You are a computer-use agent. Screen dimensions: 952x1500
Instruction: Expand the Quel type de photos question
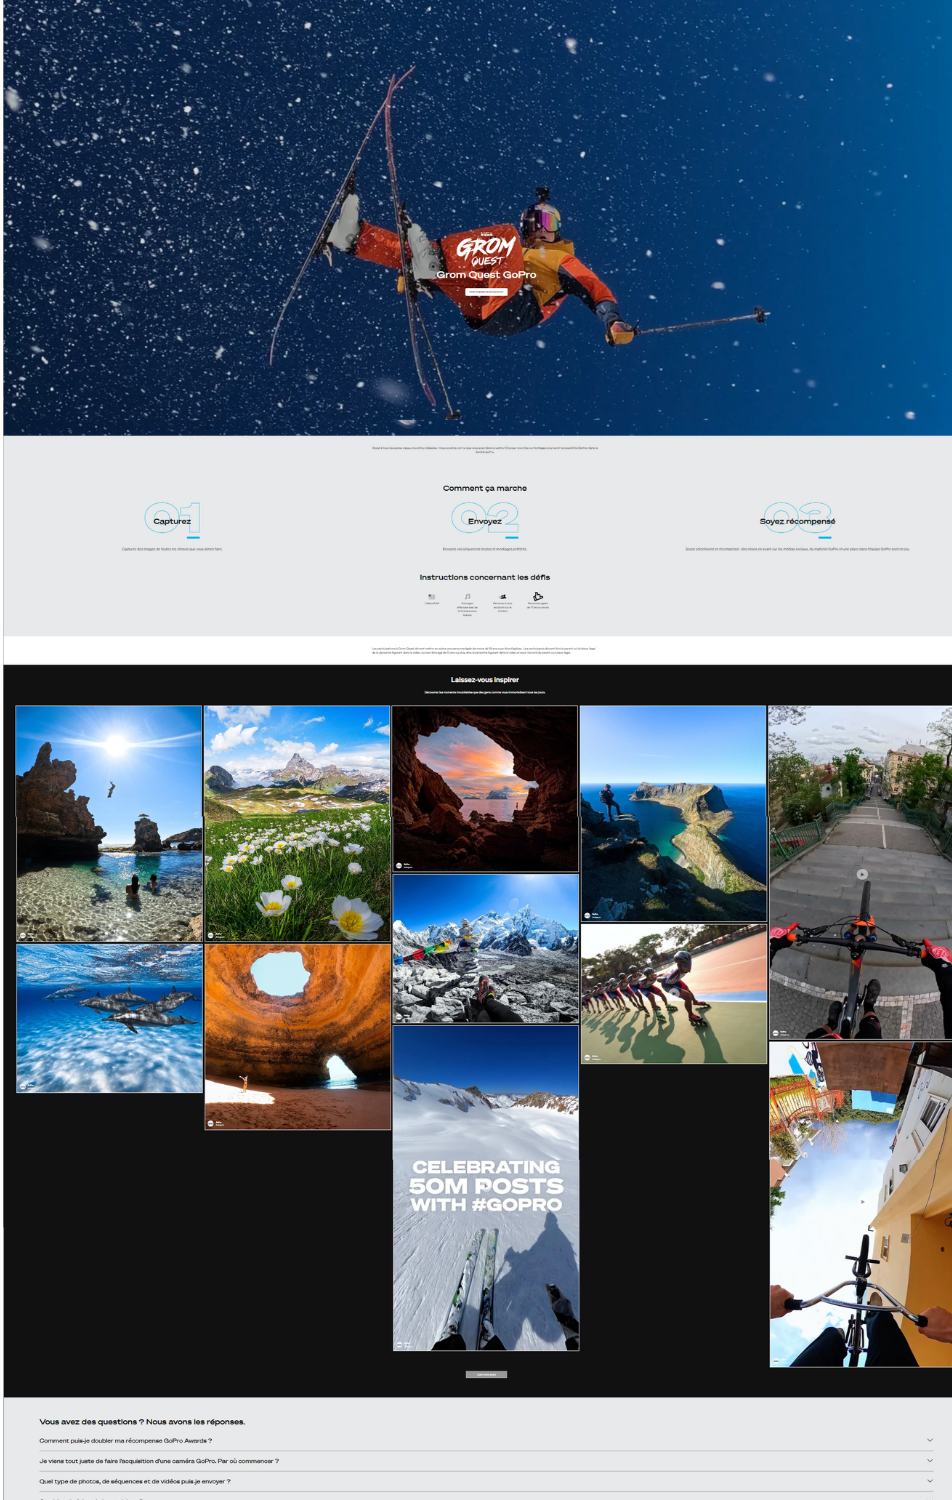click(x=486, y=1481)
